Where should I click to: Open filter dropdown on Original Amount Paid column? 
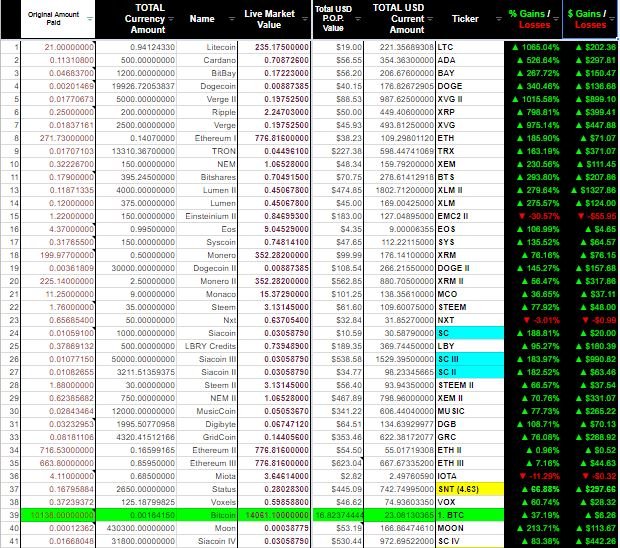90,19
